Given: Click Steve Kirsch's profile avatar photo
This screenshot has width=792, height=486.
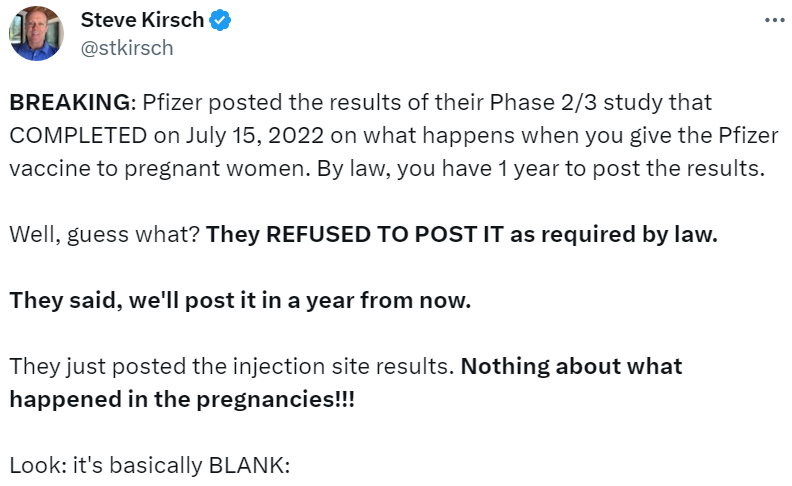Looking at the screenshot, I should [x=36, y=33].
